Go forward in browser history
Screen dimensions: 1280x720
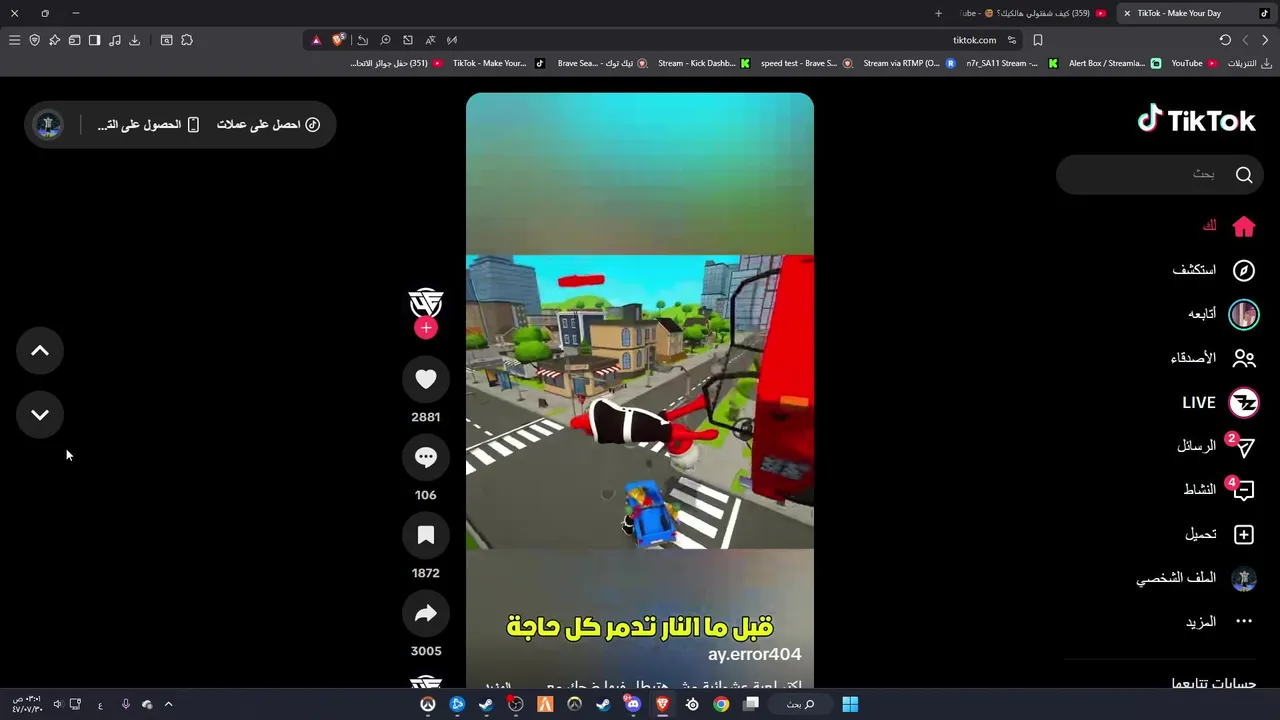coord(1245,40)
